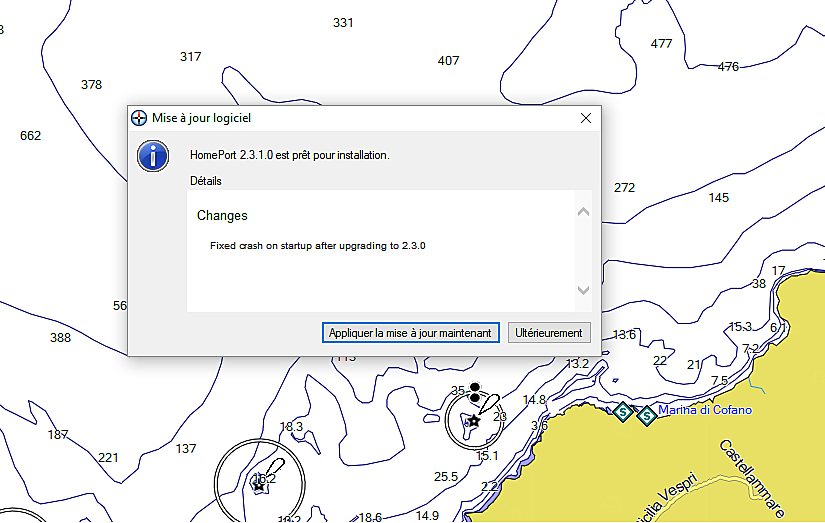
Task: Click the up arrow of details scrollbar
Action: point(583,212)
